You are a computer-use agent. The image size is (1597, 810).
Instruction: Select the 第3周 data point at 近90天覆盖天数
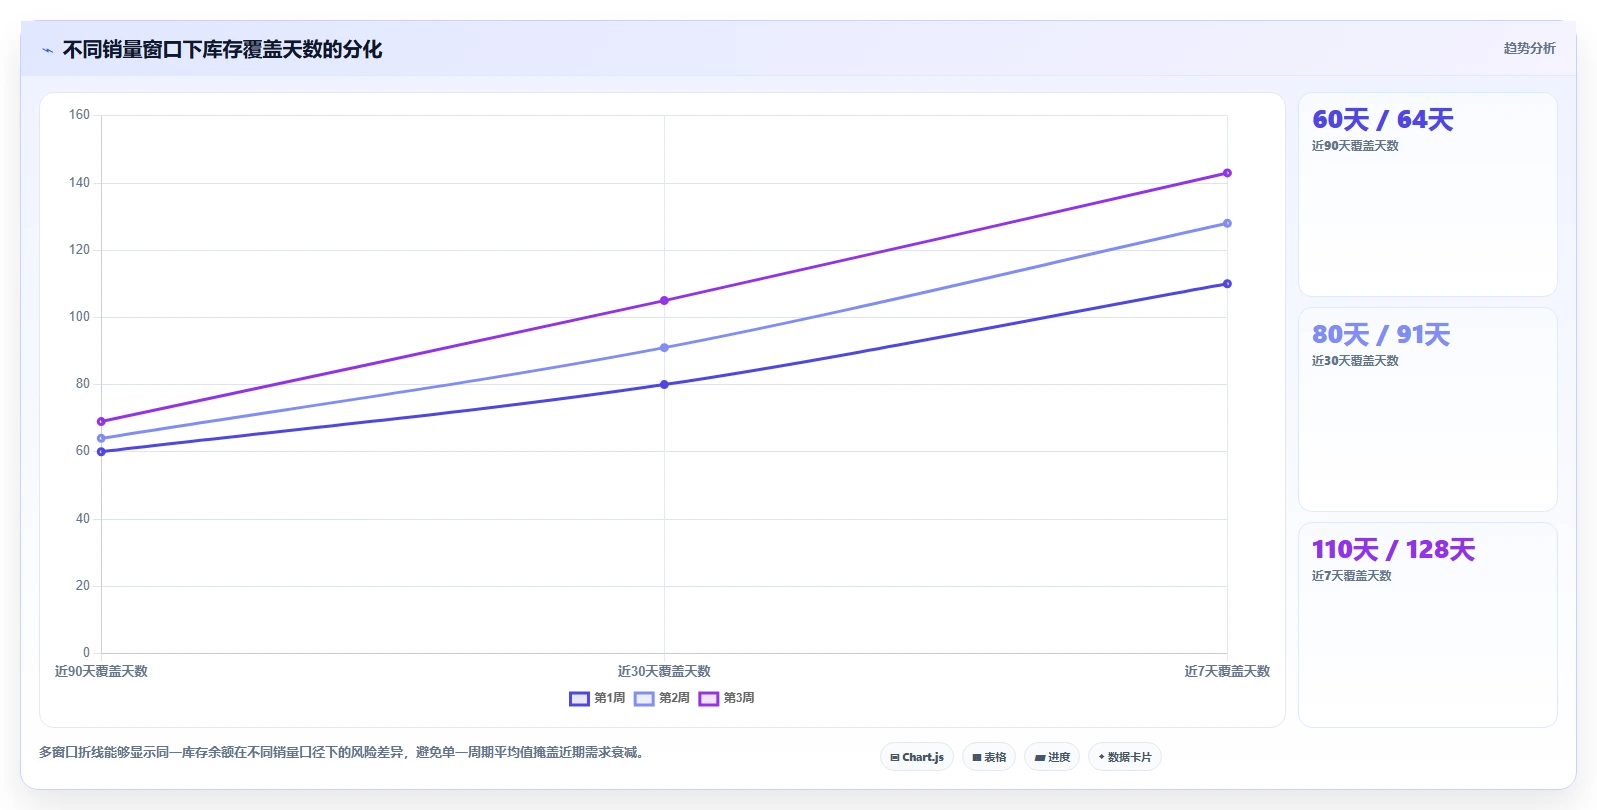click(101, 422)
